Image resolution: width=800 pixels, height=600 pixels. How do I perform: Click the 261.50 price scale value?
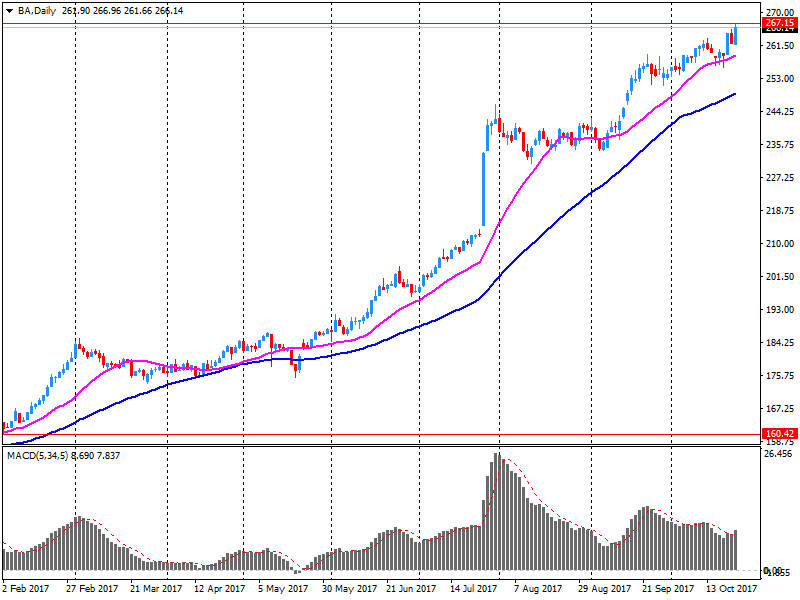point(780,45)
